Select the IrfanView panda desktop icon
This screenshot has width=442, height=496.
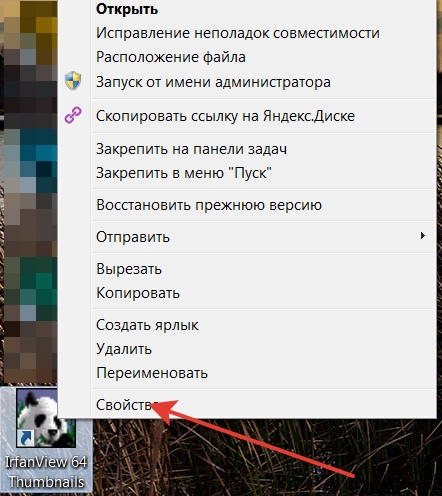click(45, 419)
